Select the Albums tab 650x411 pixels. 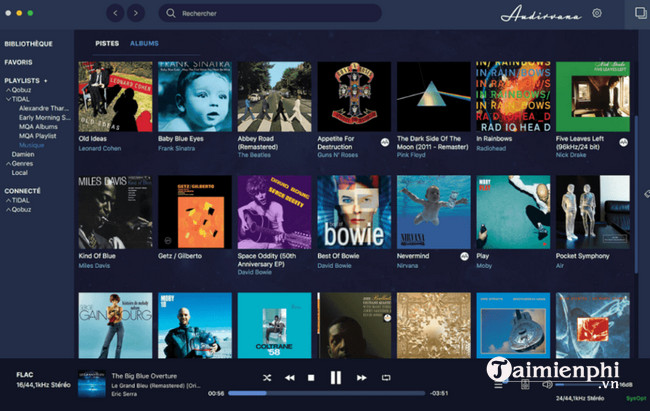click(144, 44)
